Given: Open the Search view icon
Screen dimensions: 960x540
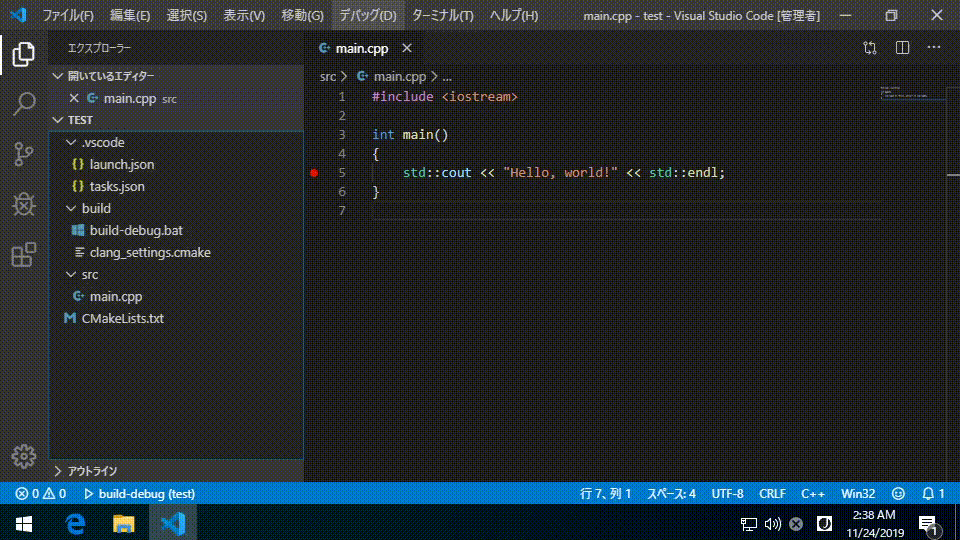Looking at the screenshot, I should 24,104.
